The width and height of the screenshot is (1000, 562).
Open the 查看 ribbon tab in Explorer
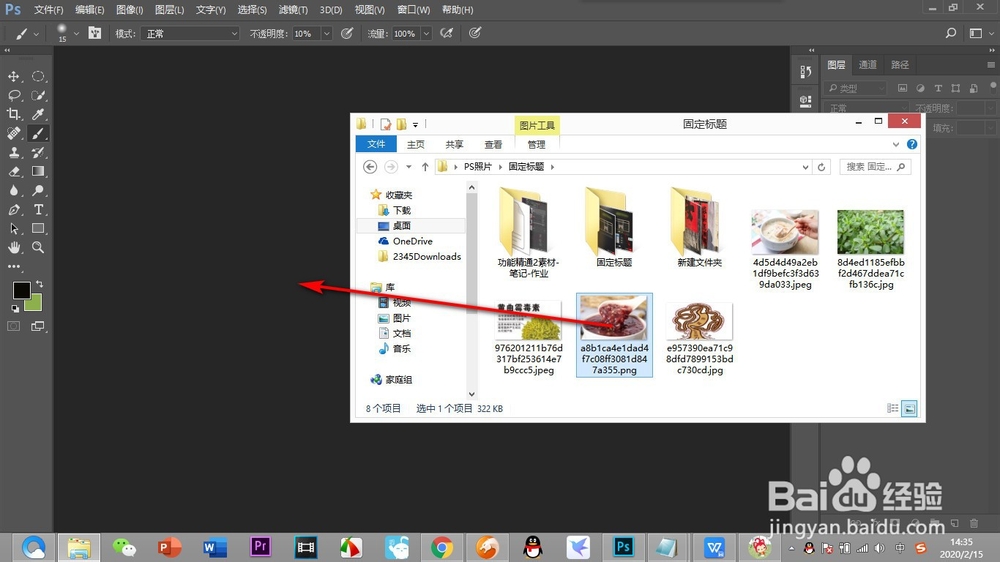(x=493, y=145)
